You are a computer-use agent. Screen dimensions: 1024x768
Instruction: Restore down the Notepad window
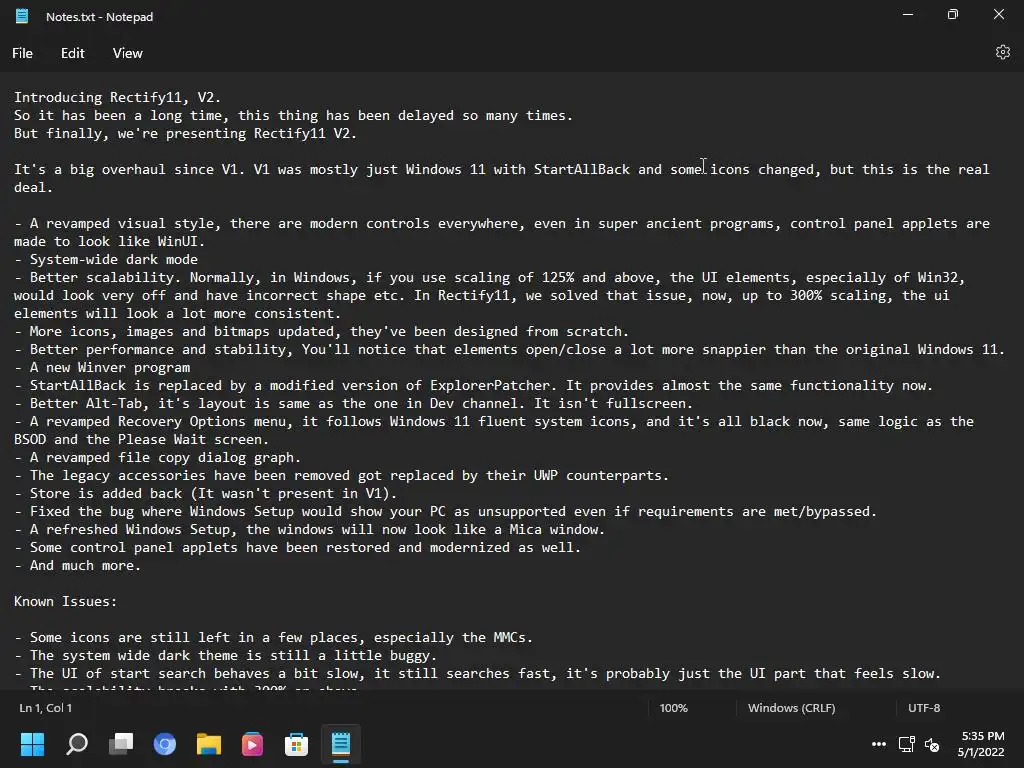click(953, 14)
